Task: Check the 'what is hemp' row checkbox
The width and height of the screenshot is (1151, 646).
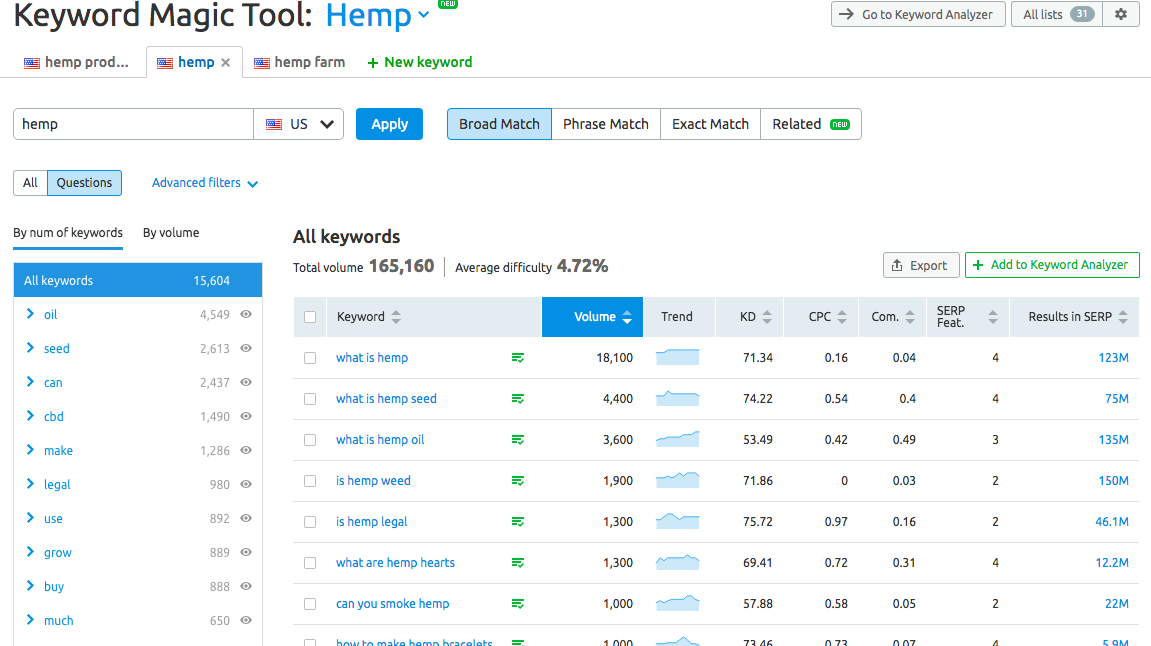Action: 310,358
